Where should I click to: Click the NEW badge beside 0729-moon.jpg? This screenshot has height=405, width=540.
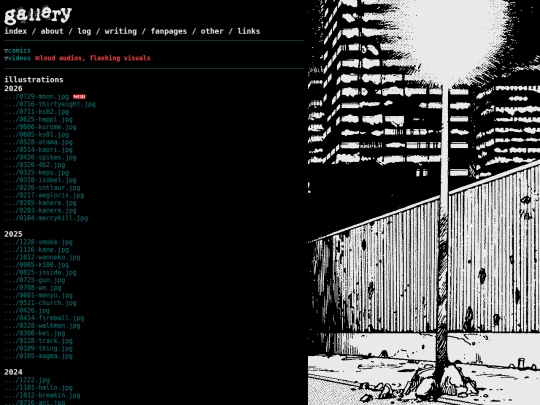79,97
